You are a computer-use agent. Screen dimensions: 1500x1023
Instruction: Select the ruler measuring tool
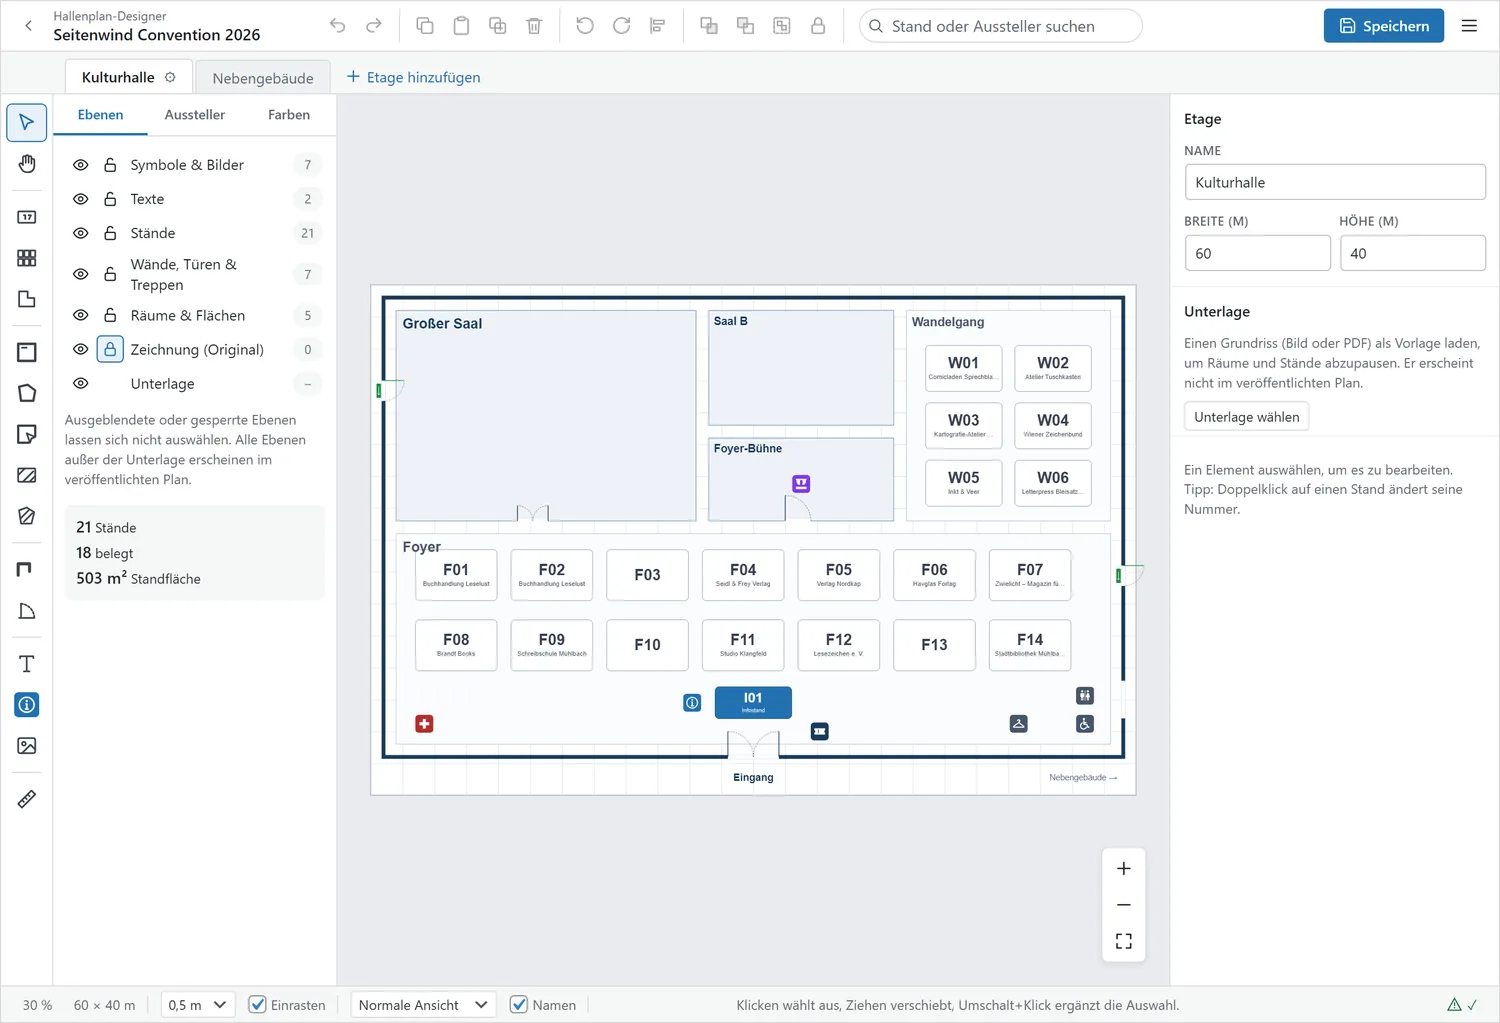point(27,799)
